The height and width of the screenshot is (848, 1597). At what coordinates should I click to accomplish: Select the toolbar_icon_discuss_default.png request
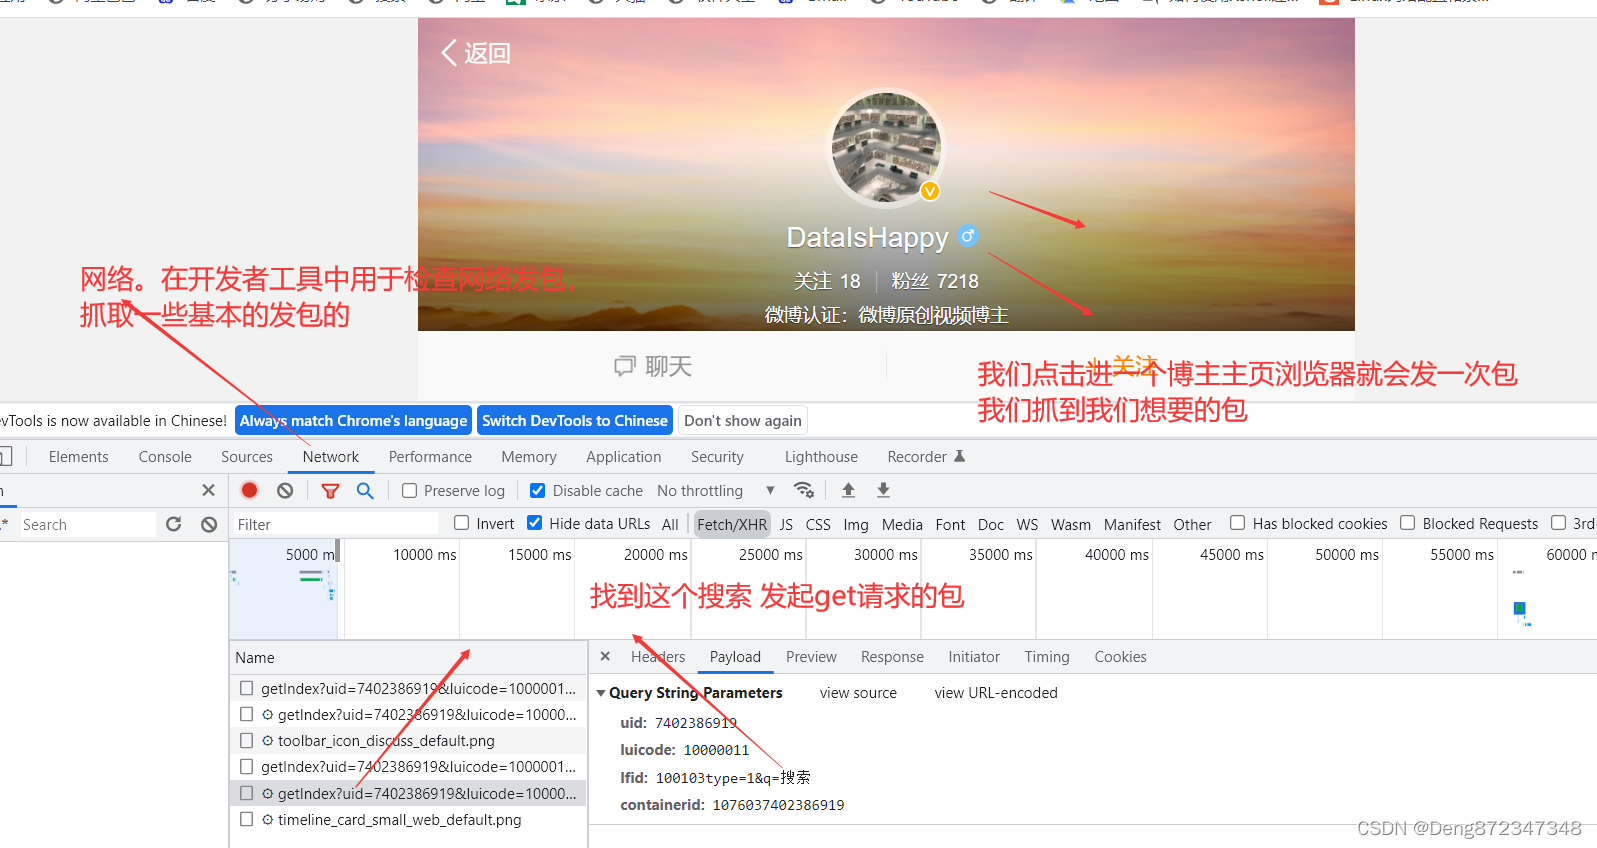click(x=408, y=741)
